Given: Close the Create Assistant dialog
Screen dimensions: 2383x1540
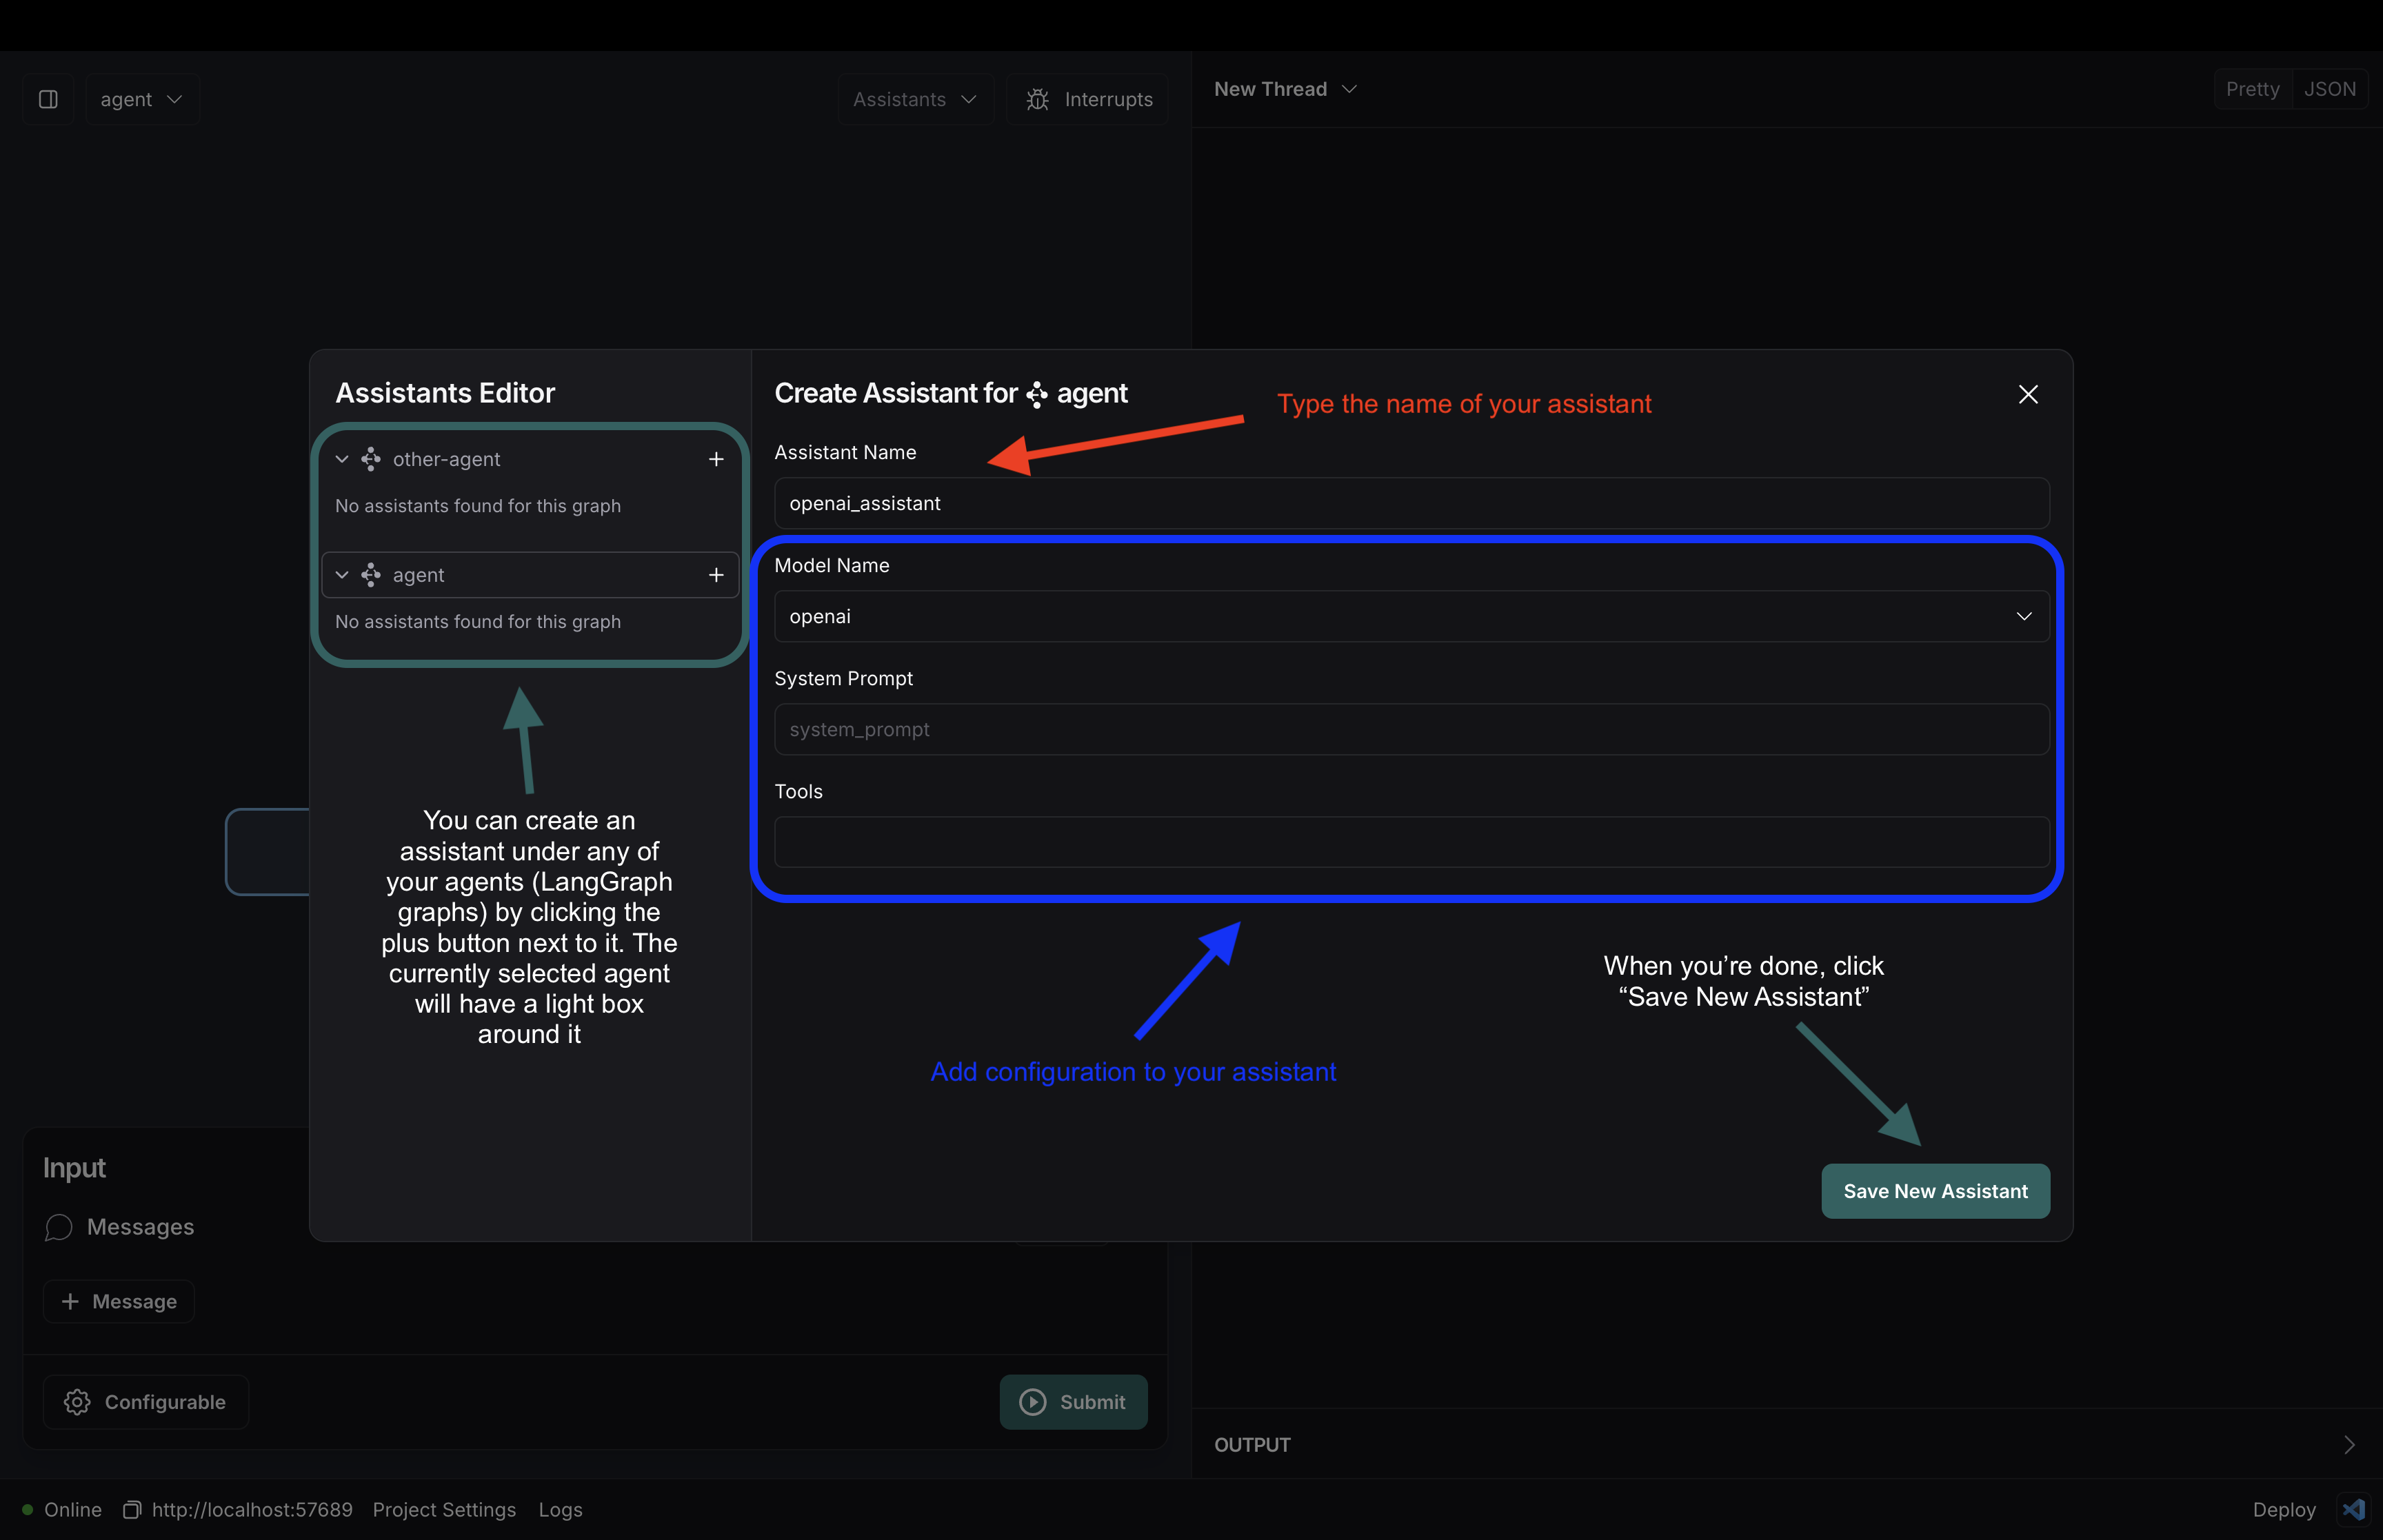Looking at the screenshot, I should [2028, 394].
